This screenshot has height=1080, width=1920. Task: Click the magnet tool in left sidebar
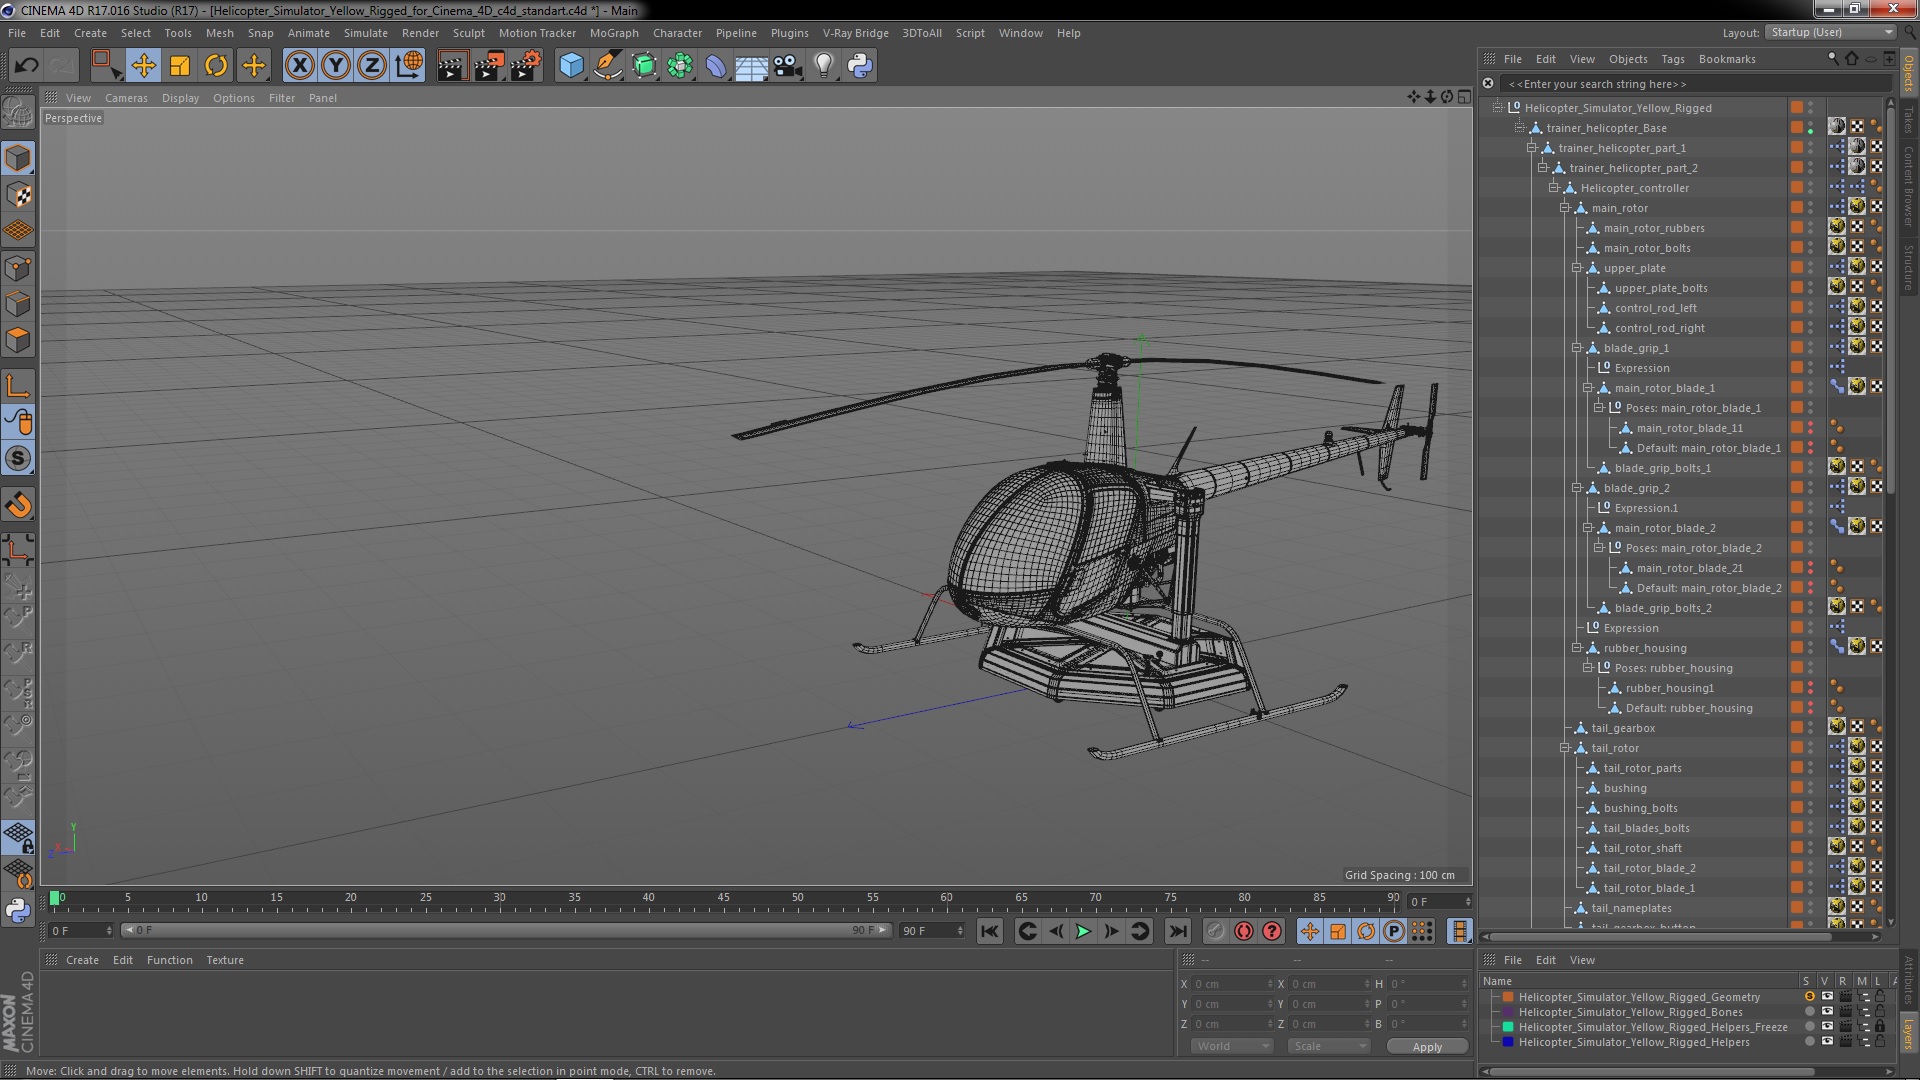[18, 506]
